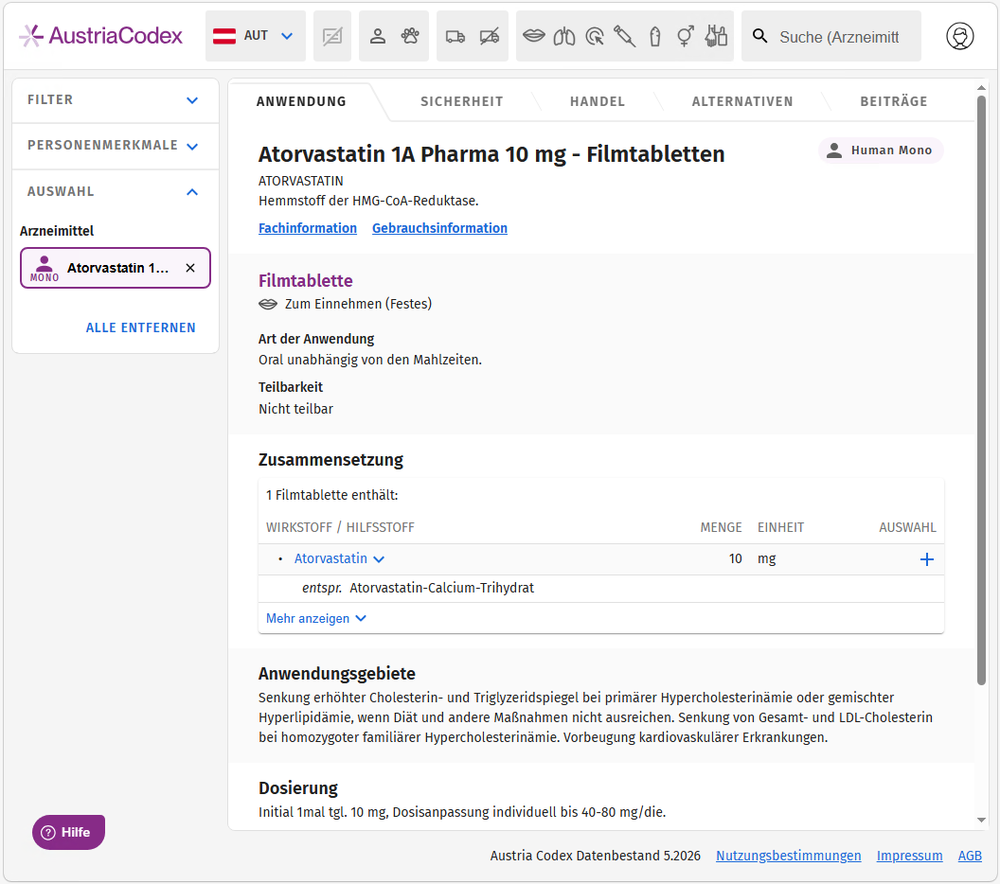1000x884 pixels.
Task: Open the AGB link
Action: coord(969,856)
